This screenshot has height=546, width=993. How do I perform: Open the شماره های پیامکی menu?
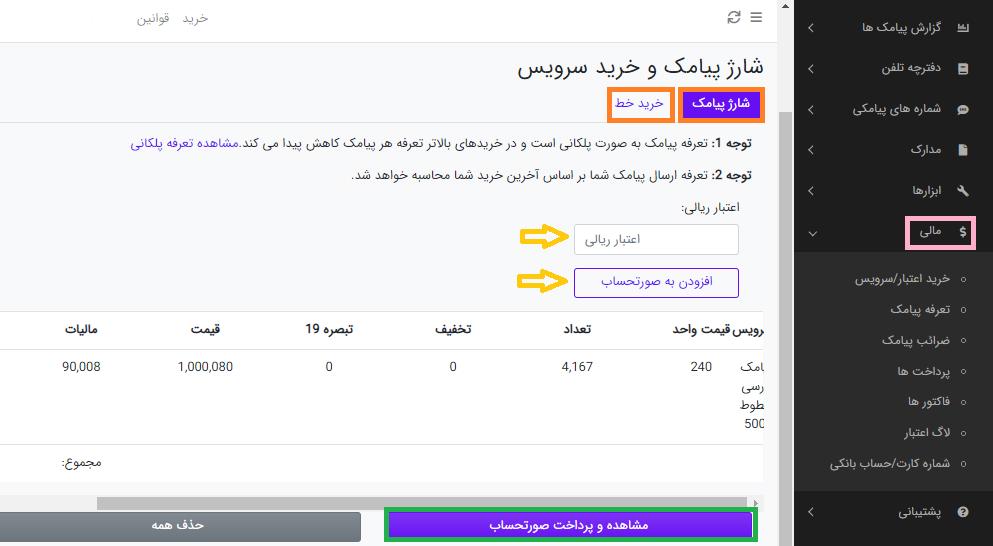coord(896,110)
